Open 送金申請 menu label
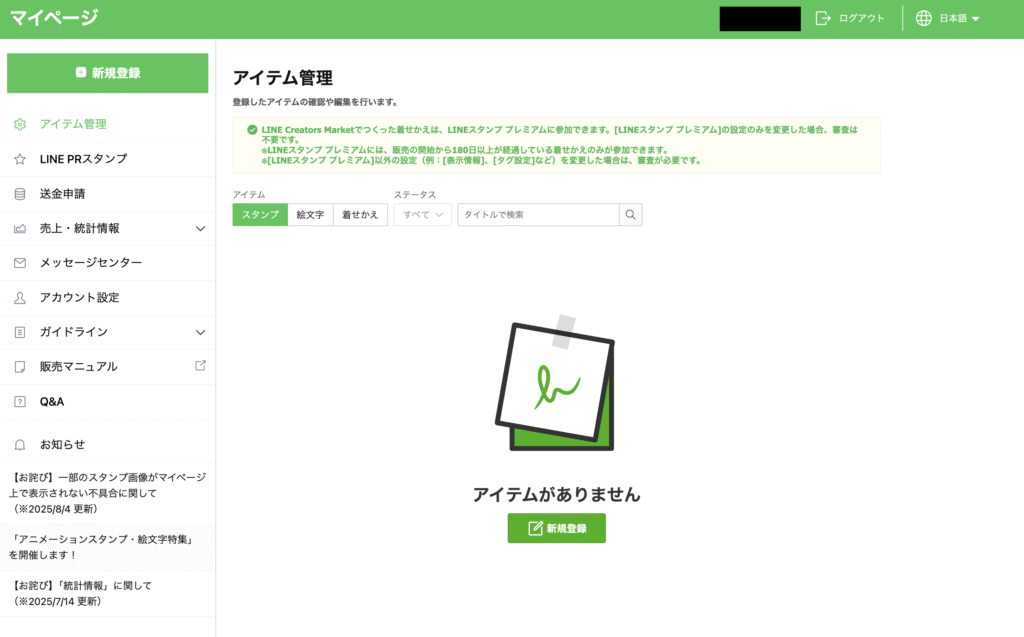1024x637 pixels. [x=63, y=194]
